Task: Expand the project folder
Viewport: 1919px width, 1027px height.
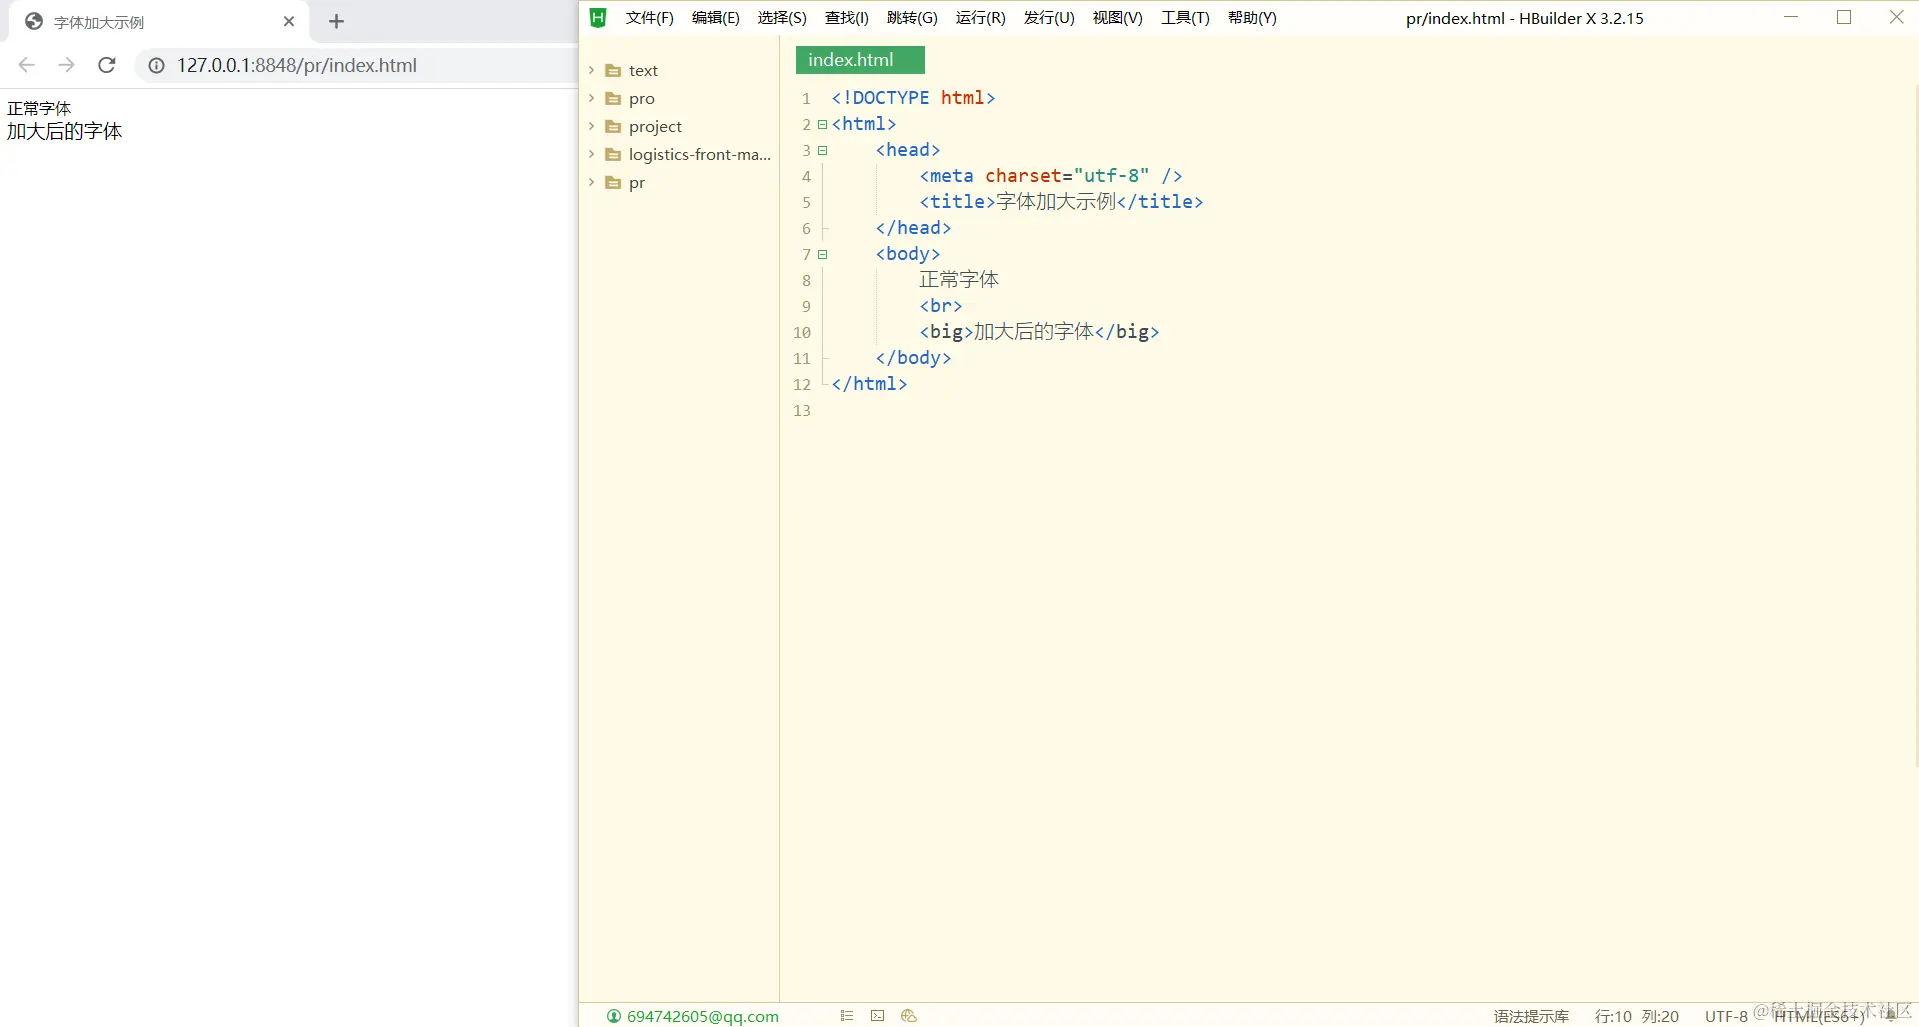Action: (x=591, y=126)
